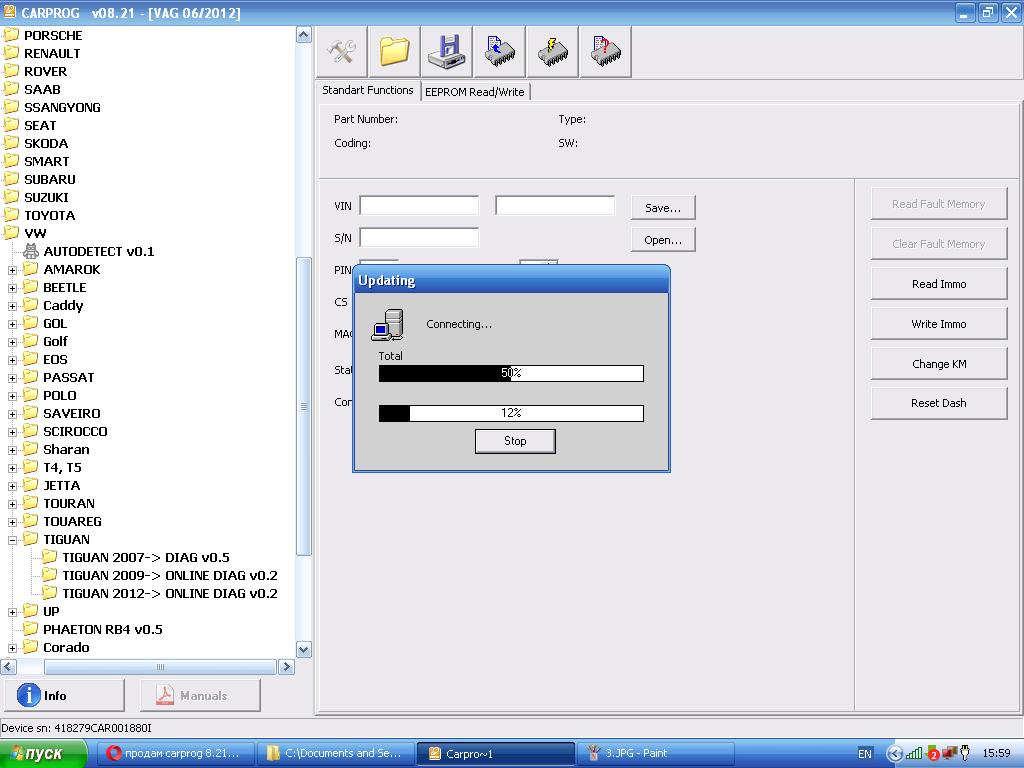Show hidden tray icons arrow
1024x768 pixels.
click(x=895, y=753)
